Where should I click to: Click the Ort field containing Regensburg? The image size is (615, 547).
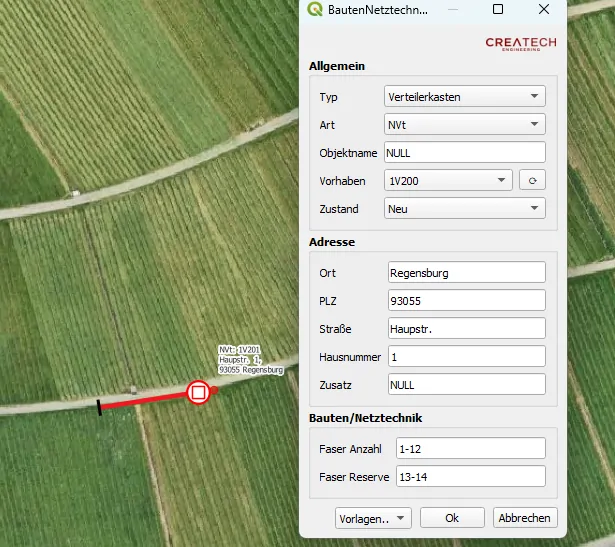coord(465,273)
